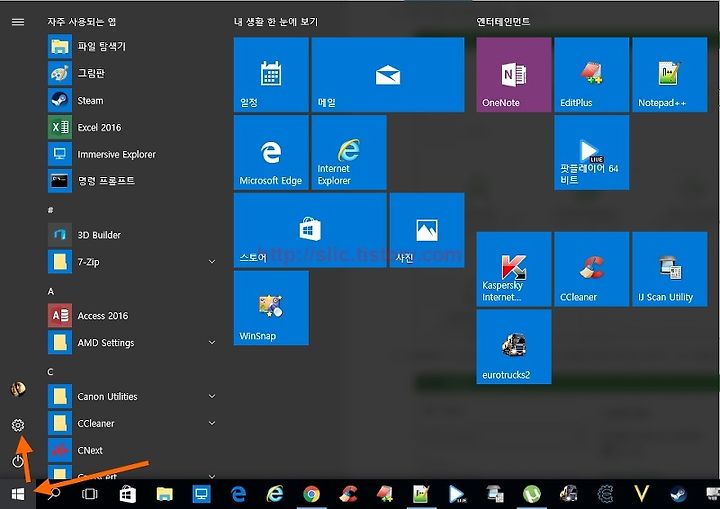Open Euro Truck icon on the taskbar
The height and width of the screenshot is (509, 720).
[x=568, y=494]
